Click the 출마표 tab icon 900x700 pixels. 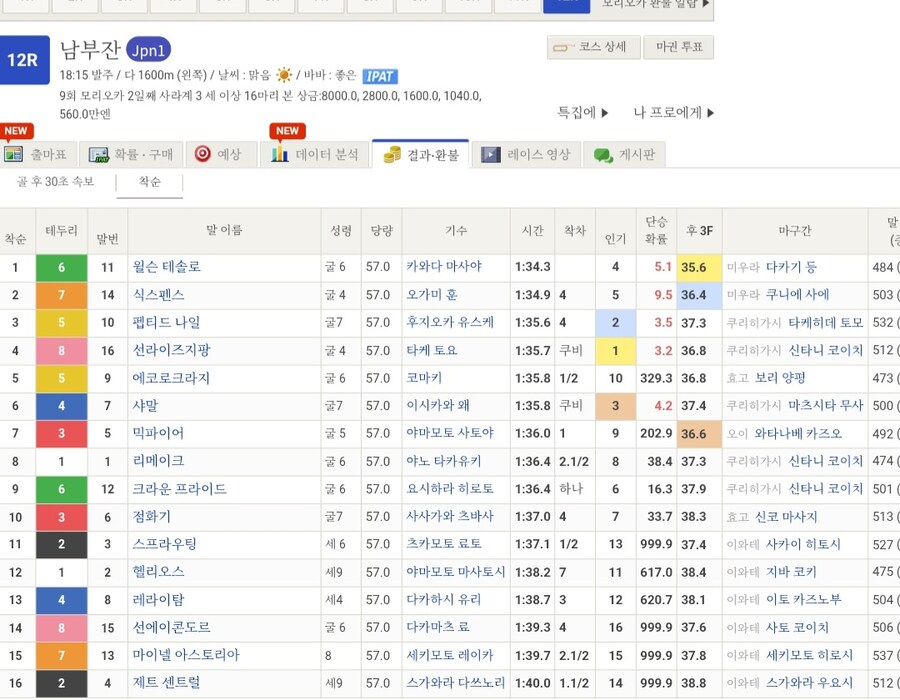coord(14,155)
